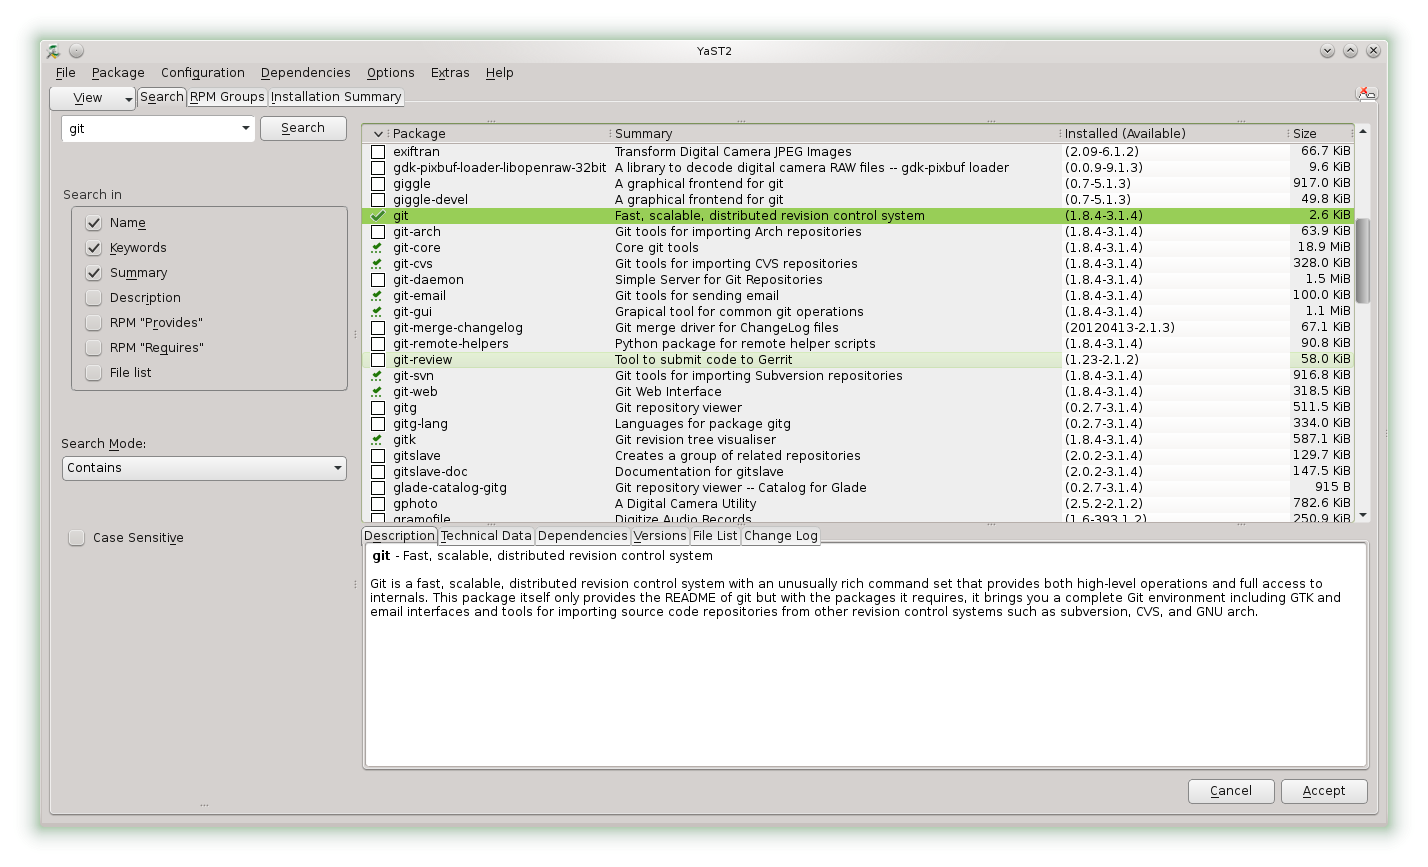1428x867 pixels.
Task: Select the gdk-pixbuf-loader-libopenraw-32bit package name
Action: coord(499,168)
